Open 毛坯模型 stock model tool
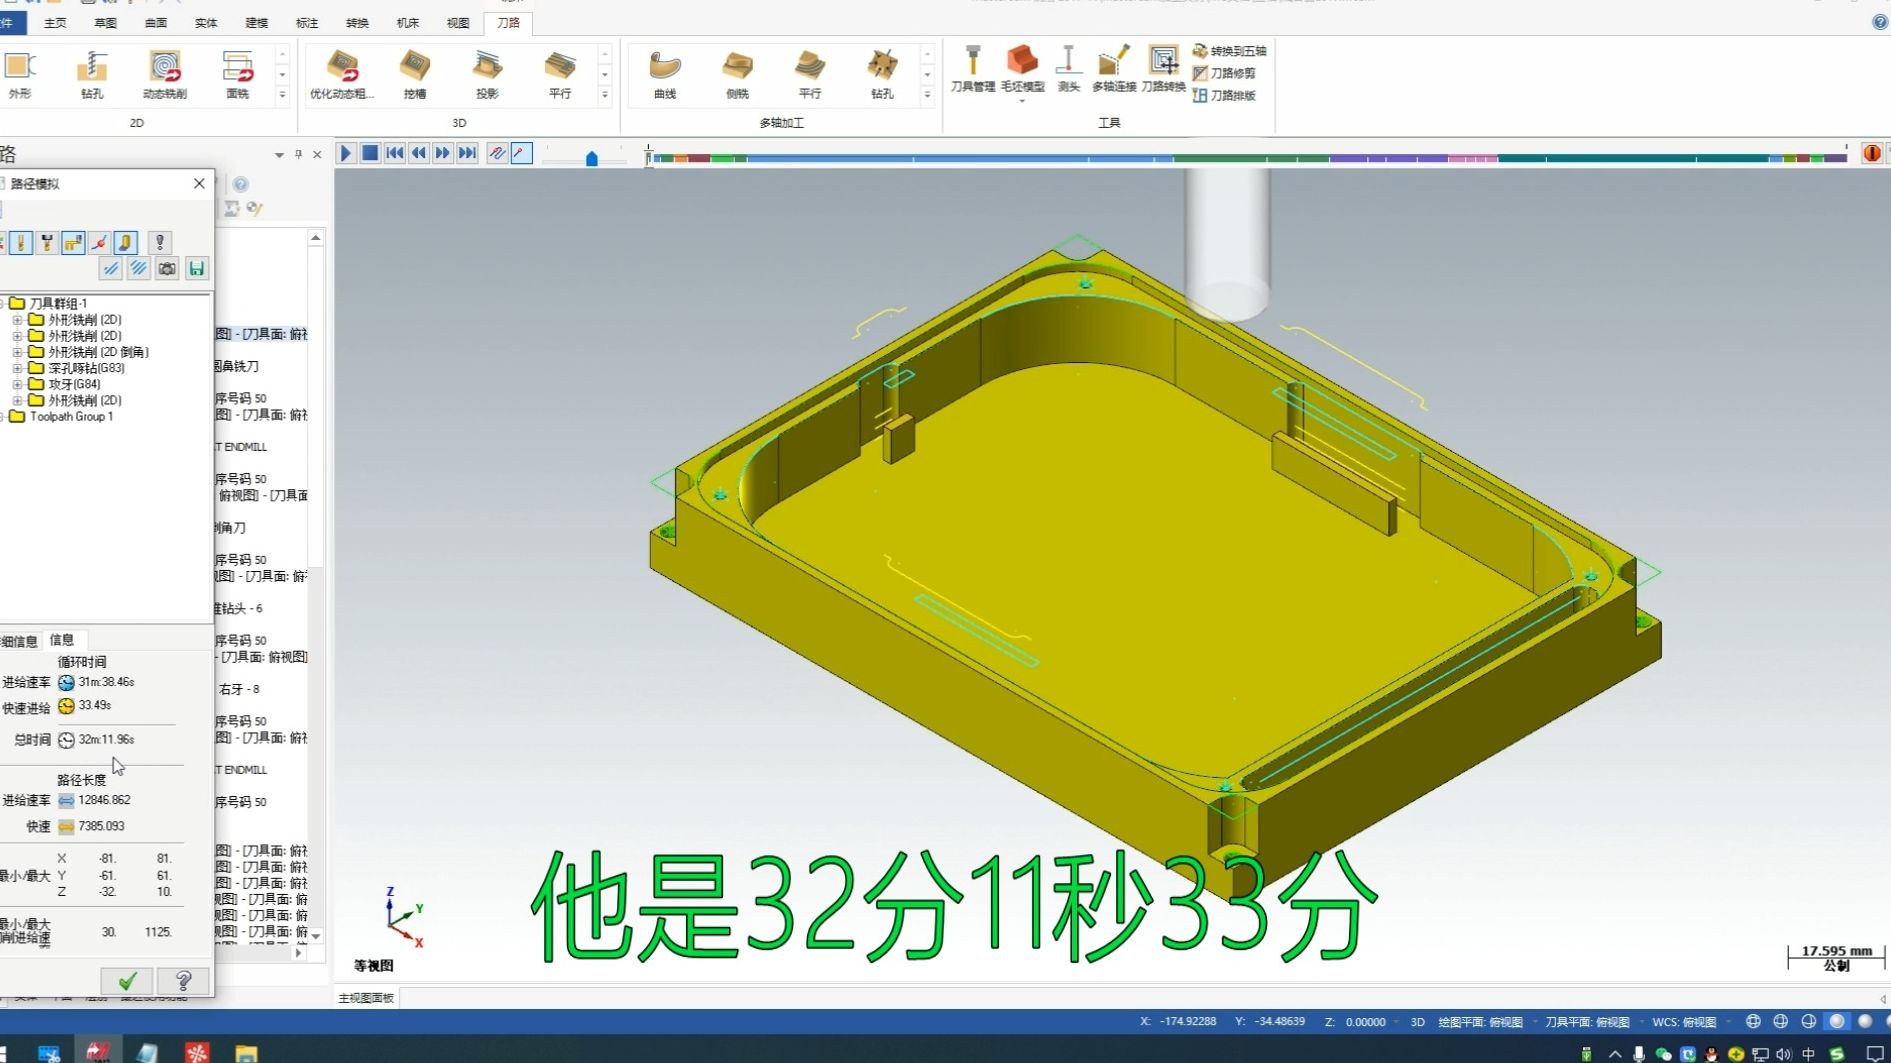The width and height of the screenshot is (1891, 1063). tap(1022, 69)
